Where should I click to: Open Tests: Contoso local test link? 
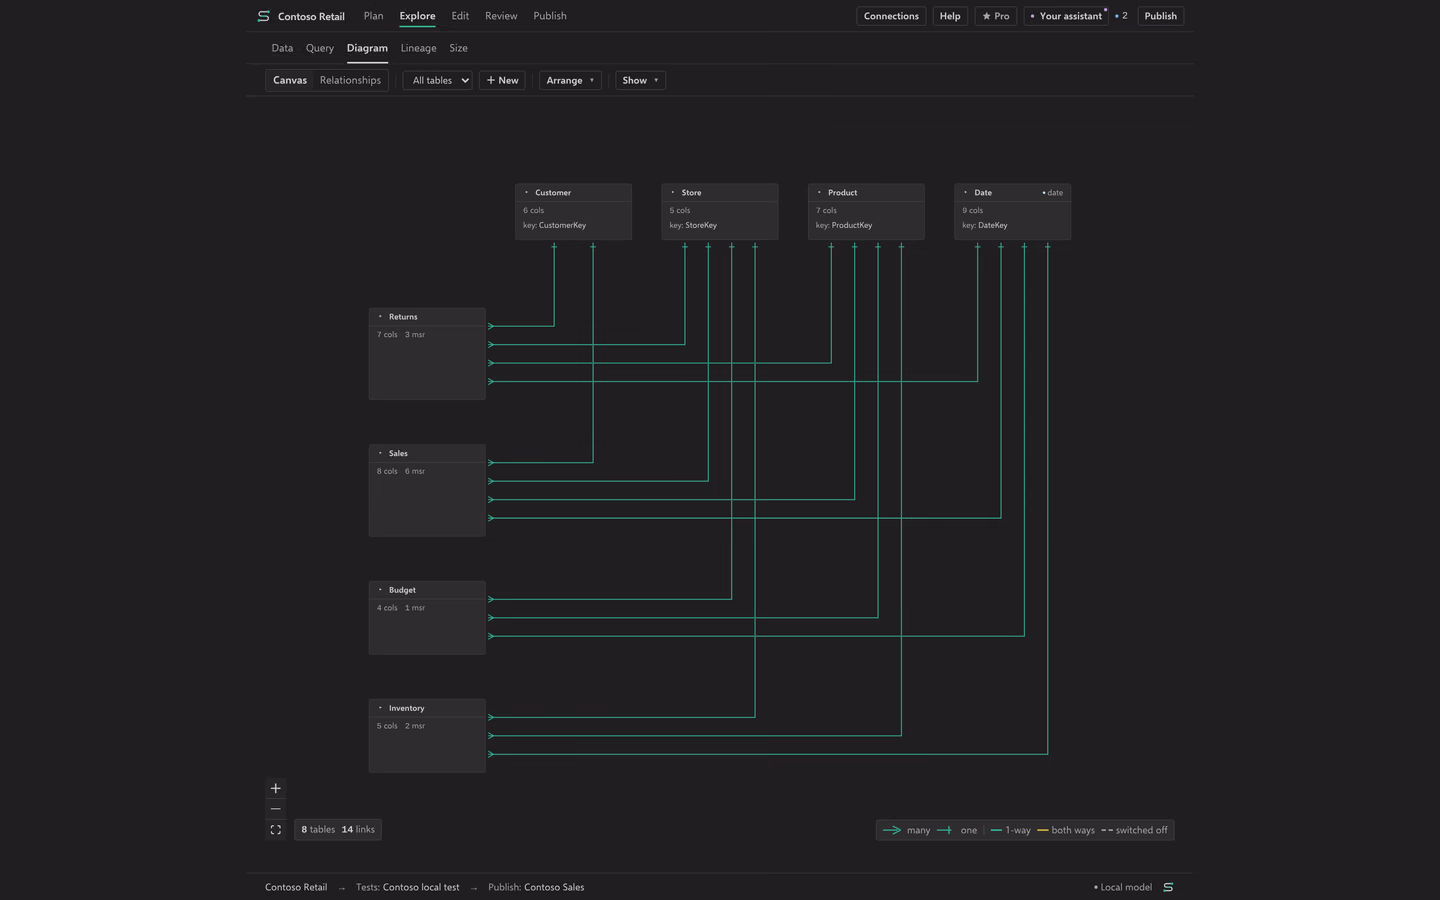tap(408, 887)
